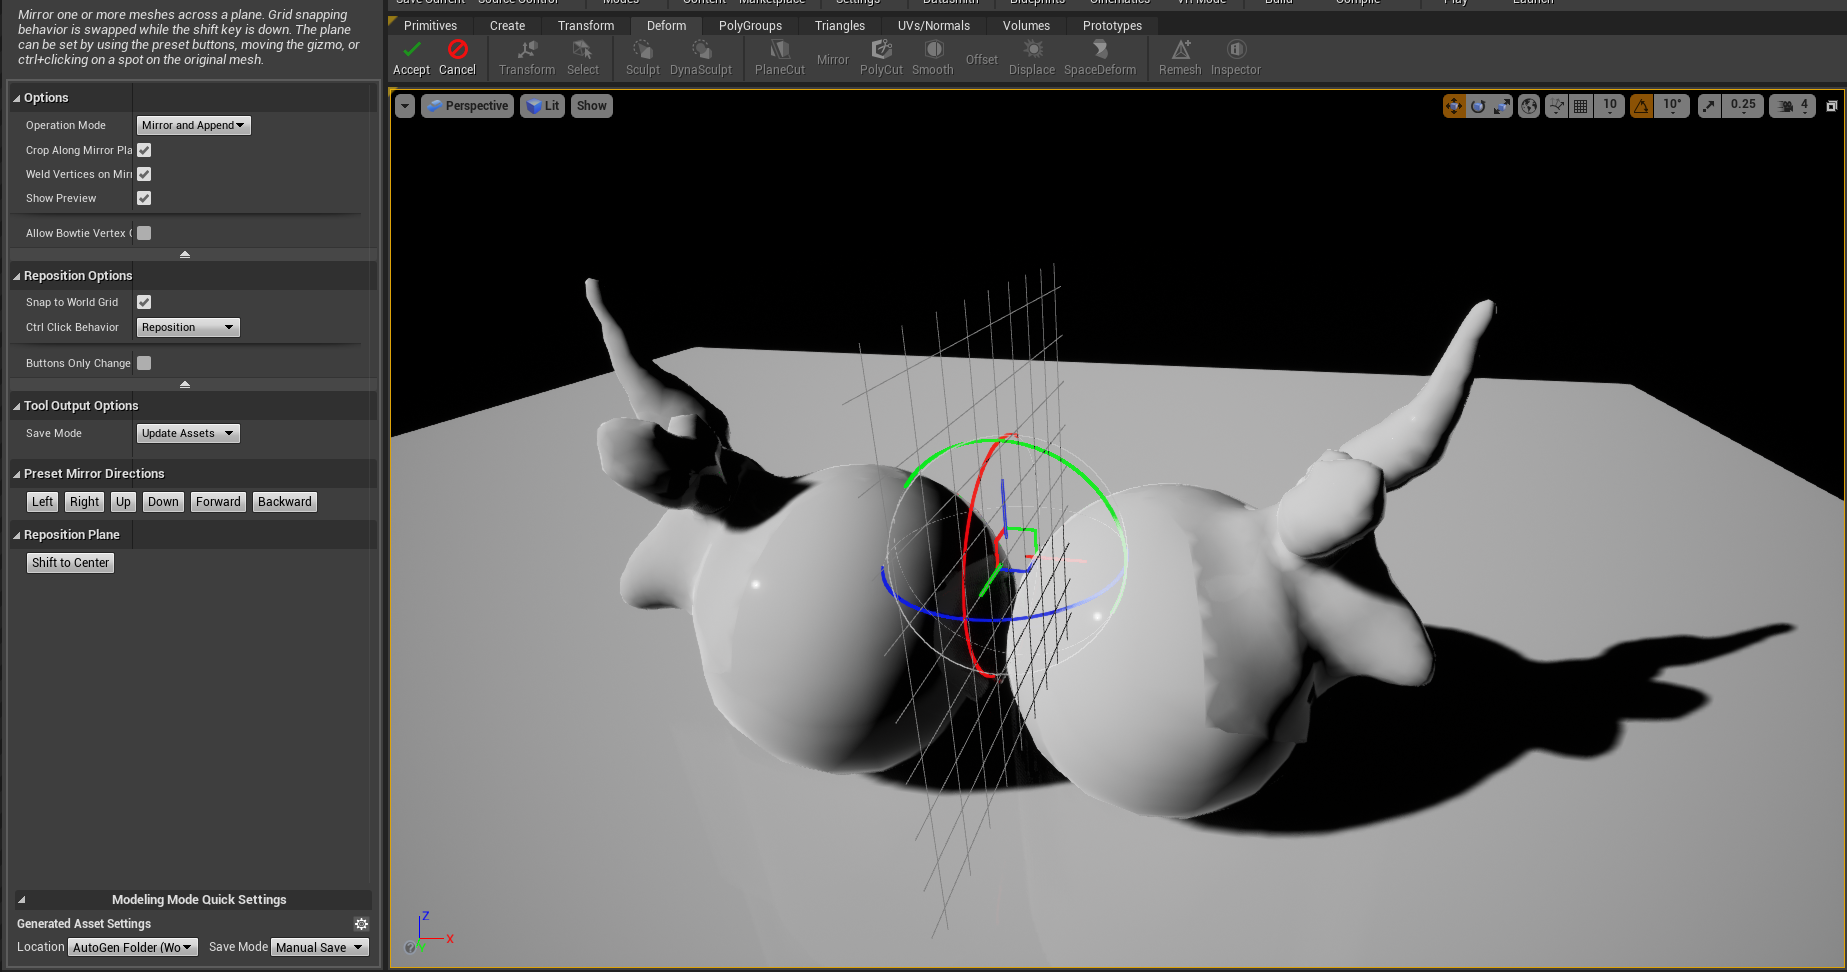Screen dimensions: 1847x972
Task: Uncheck Crop Along Mirror Plane
Action: (x=144, y=150)
